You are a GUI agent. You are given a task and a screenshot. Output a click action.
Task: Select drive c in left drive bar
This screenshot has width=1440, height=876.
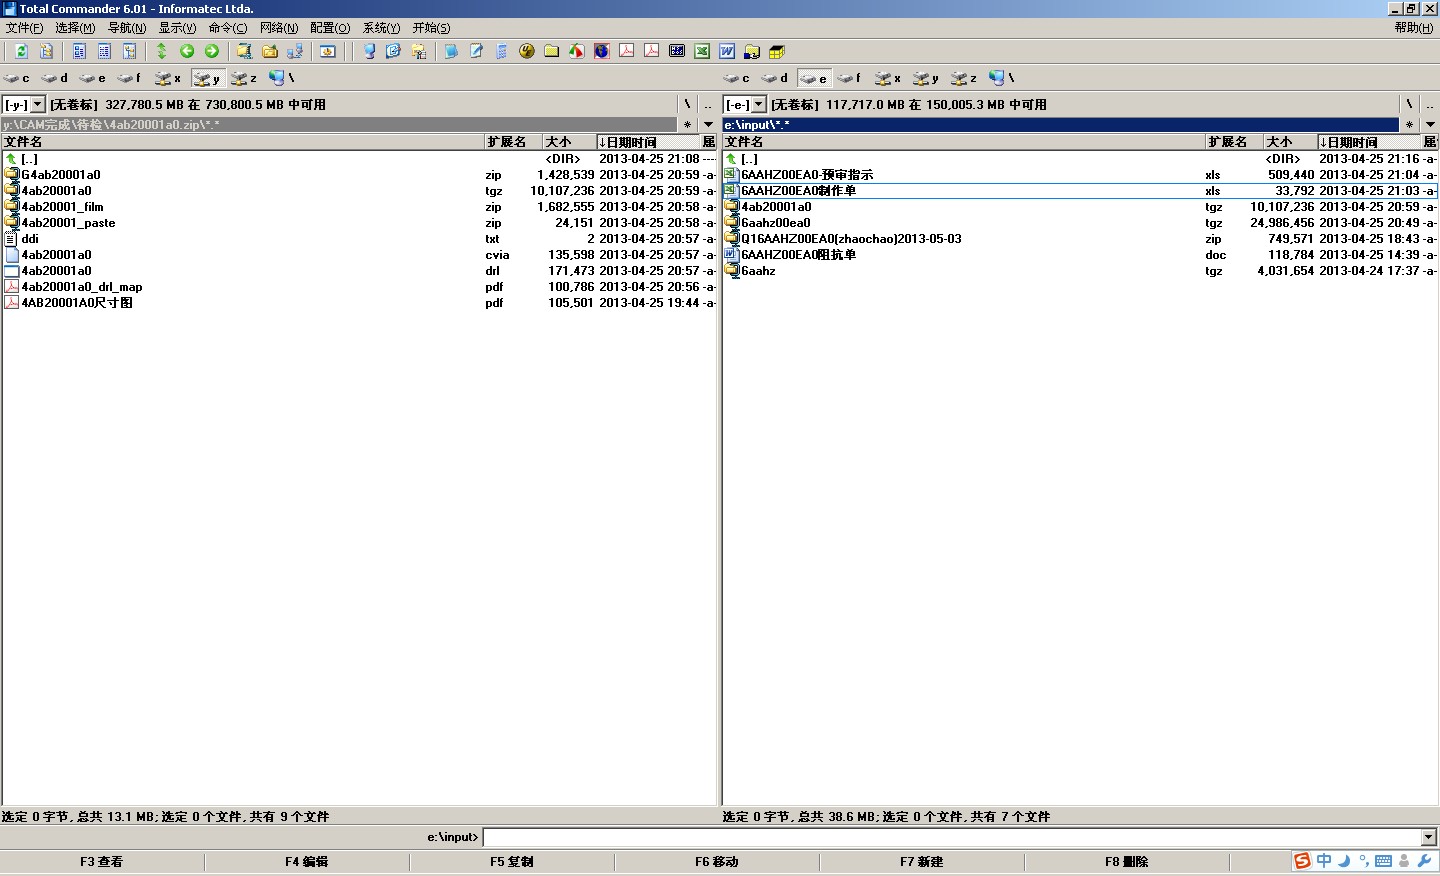click(x=16, y=78)
